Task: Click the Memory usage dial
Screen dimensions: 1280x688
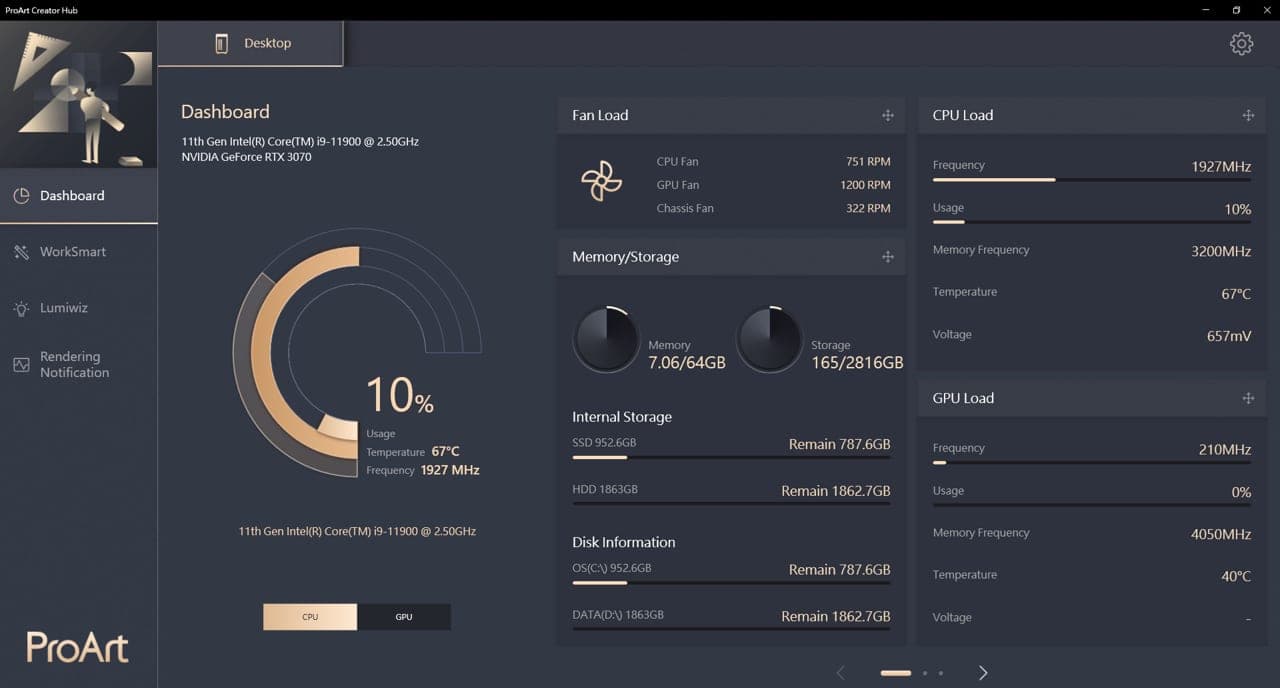Action: [x=606, y=339]
